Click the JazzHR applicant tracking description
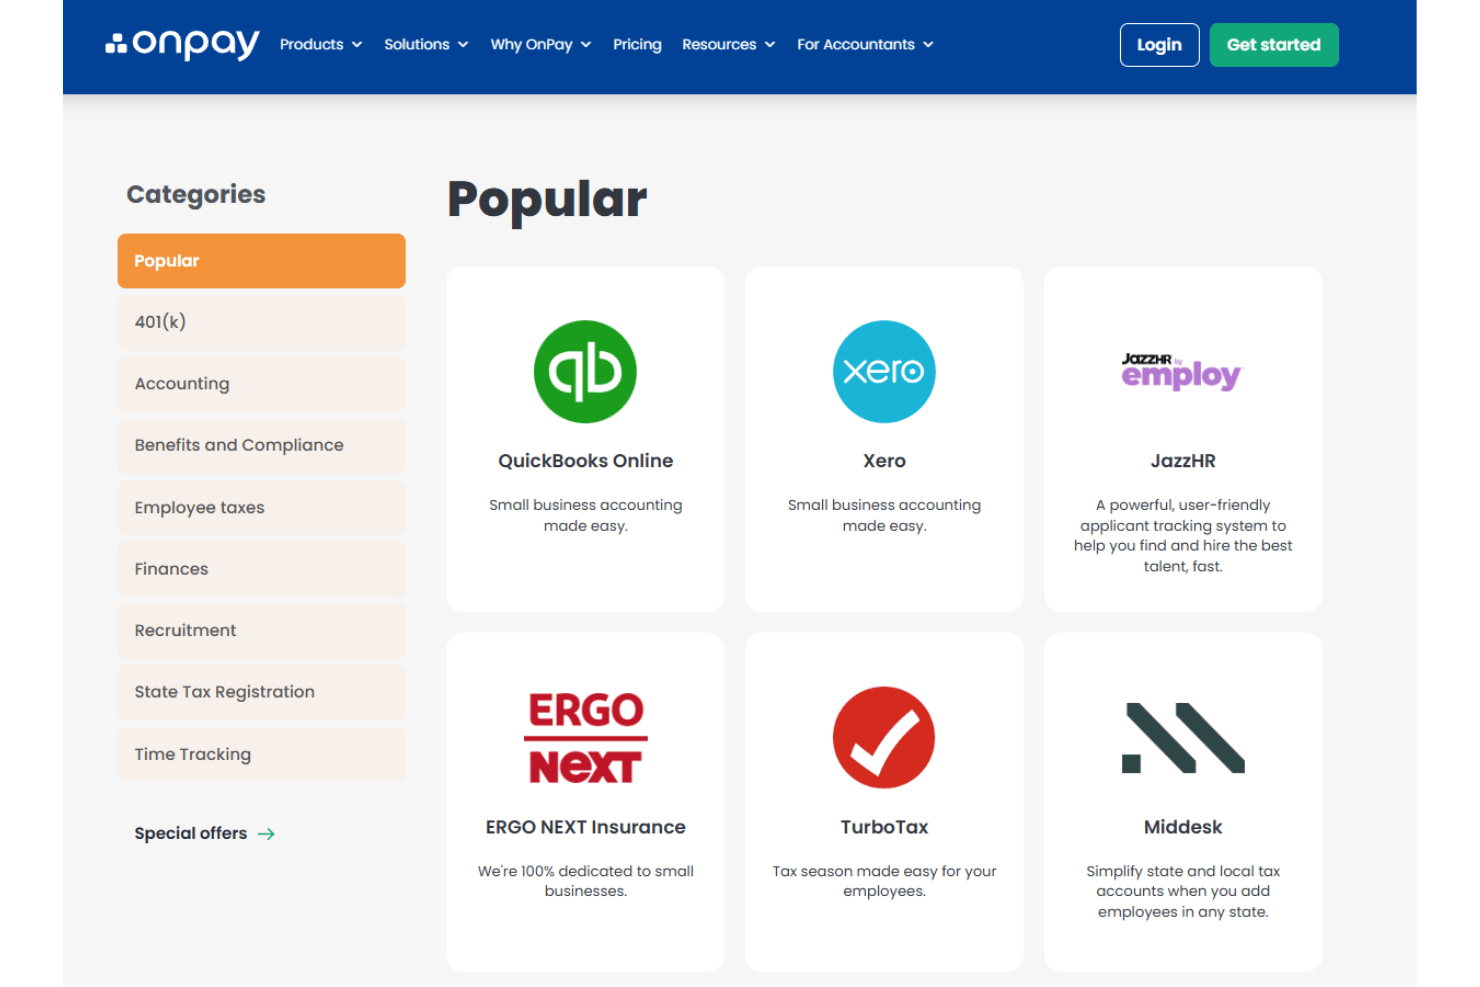Image resolution: width=1480 pixels, height=987 pixels. 1183,536
